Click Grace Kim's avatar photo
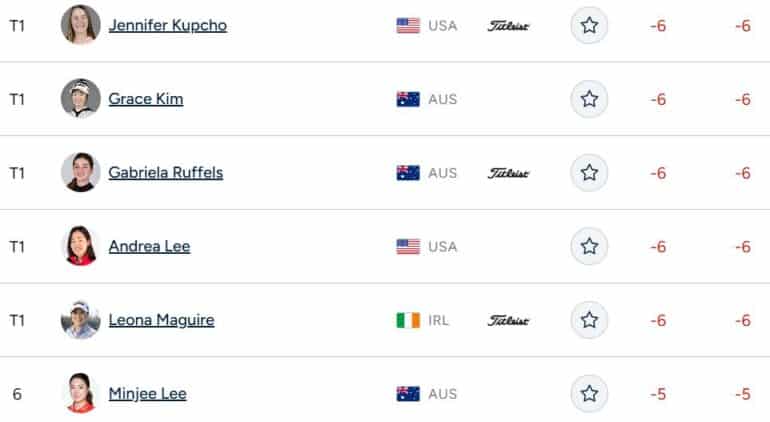 81,98
